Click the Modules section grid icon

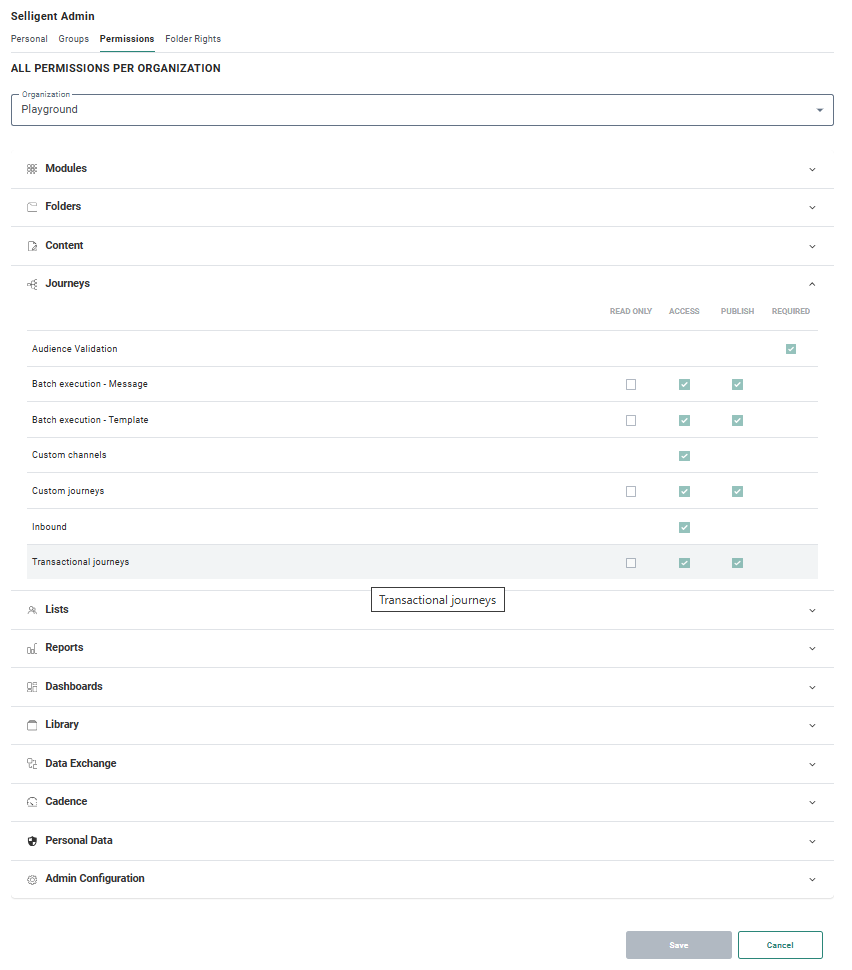click(x=32, y=169)
